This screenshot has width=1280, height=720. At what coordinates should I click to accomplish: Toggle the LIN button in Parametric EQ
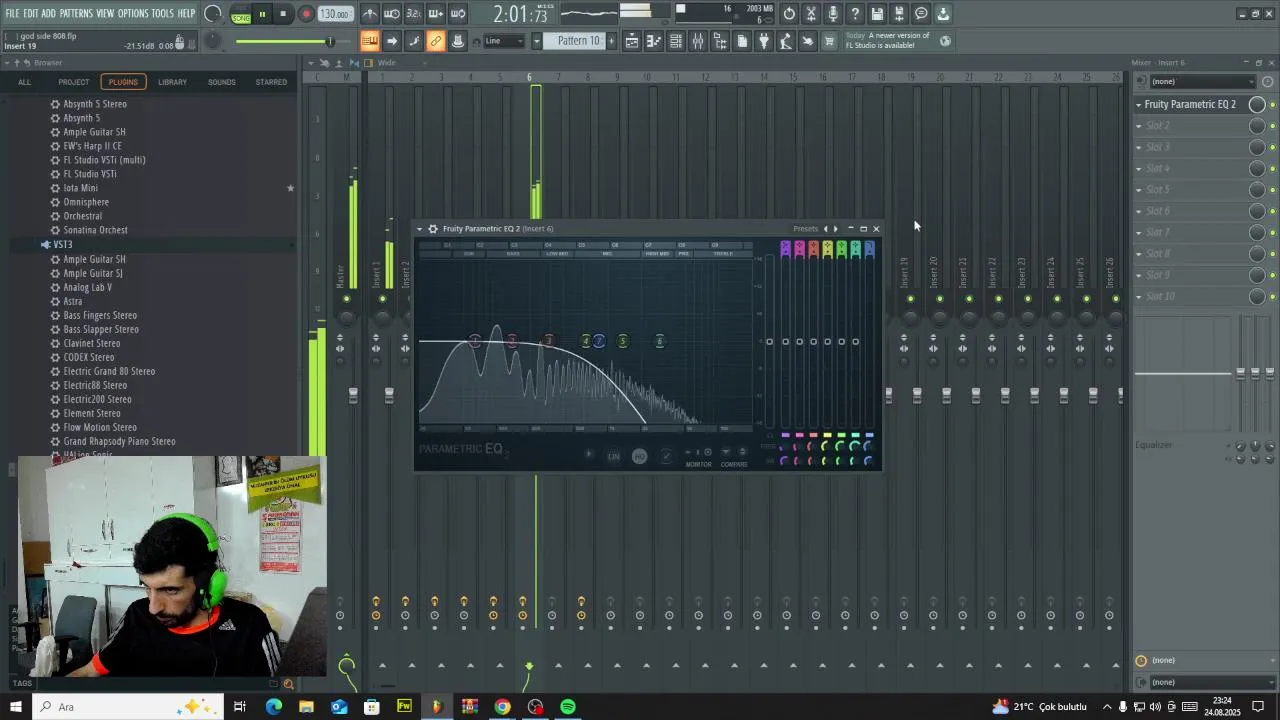point(614,456)
